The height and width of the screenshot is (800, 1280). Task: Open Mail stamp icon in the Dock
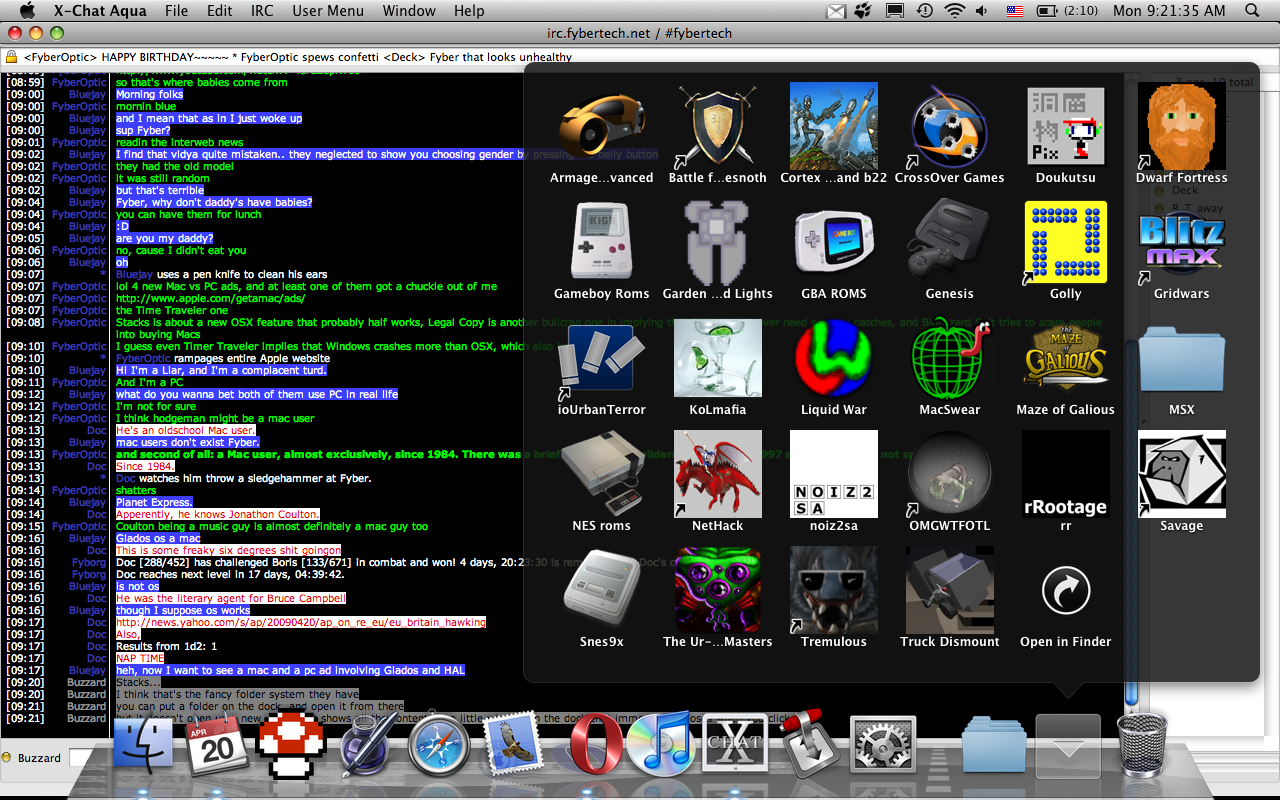click(x=513, y=745)
